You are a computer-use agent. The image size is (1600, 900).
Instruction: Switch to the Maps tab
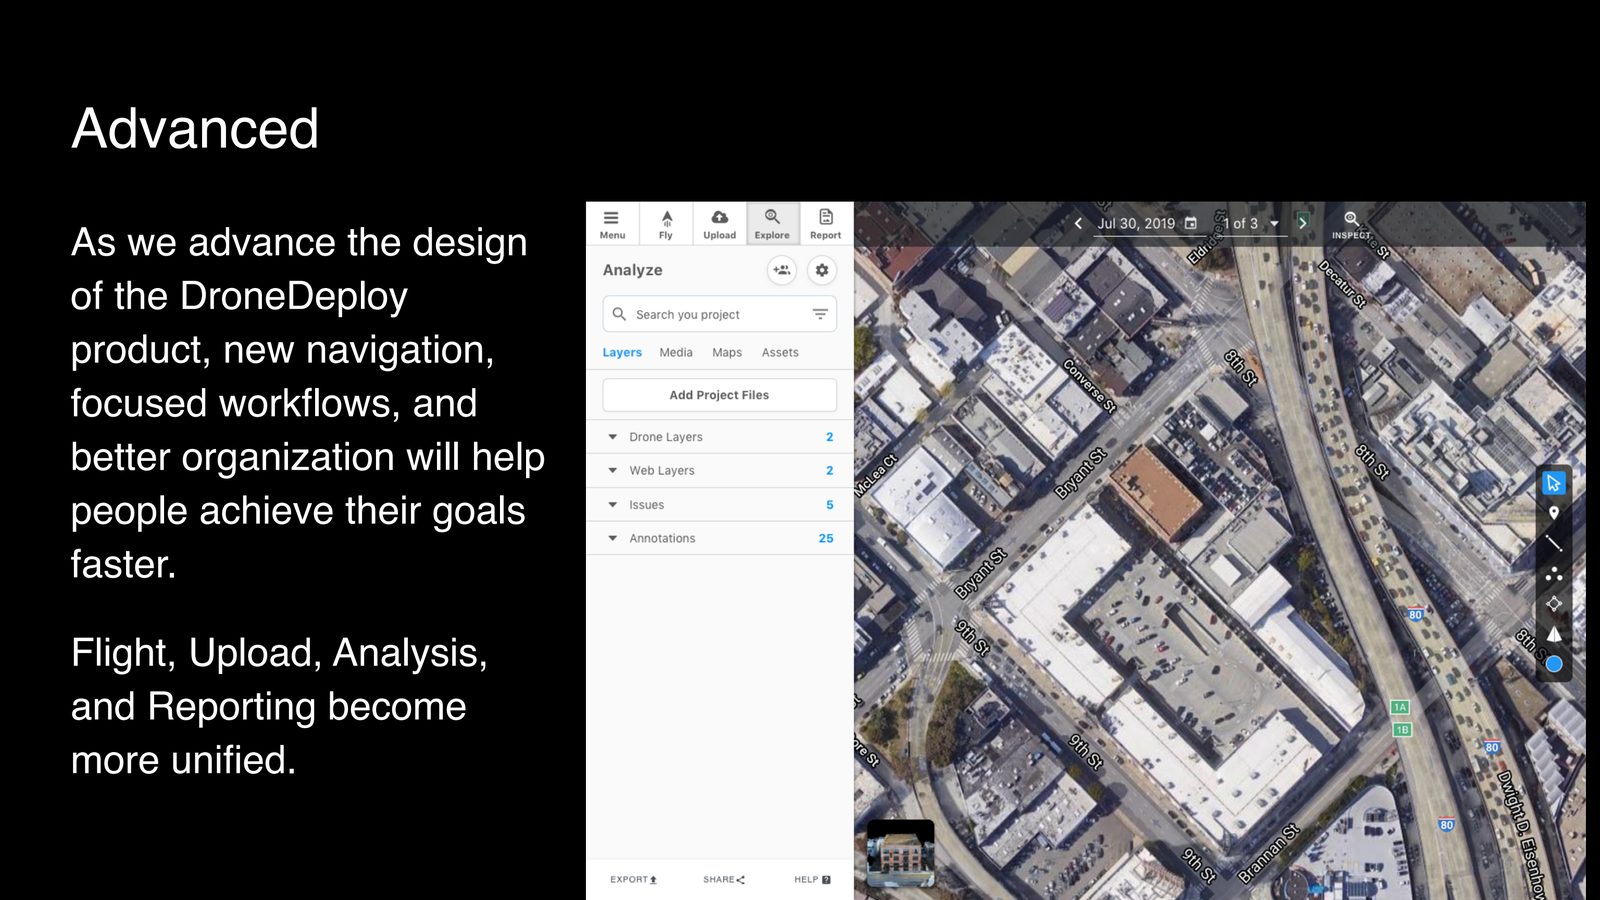point(727,353)
